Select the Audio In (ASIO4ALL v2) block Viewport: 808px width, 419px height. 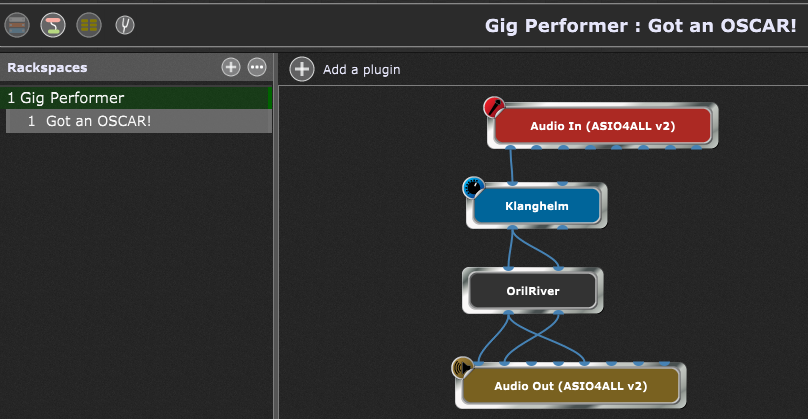coord(602,126)
